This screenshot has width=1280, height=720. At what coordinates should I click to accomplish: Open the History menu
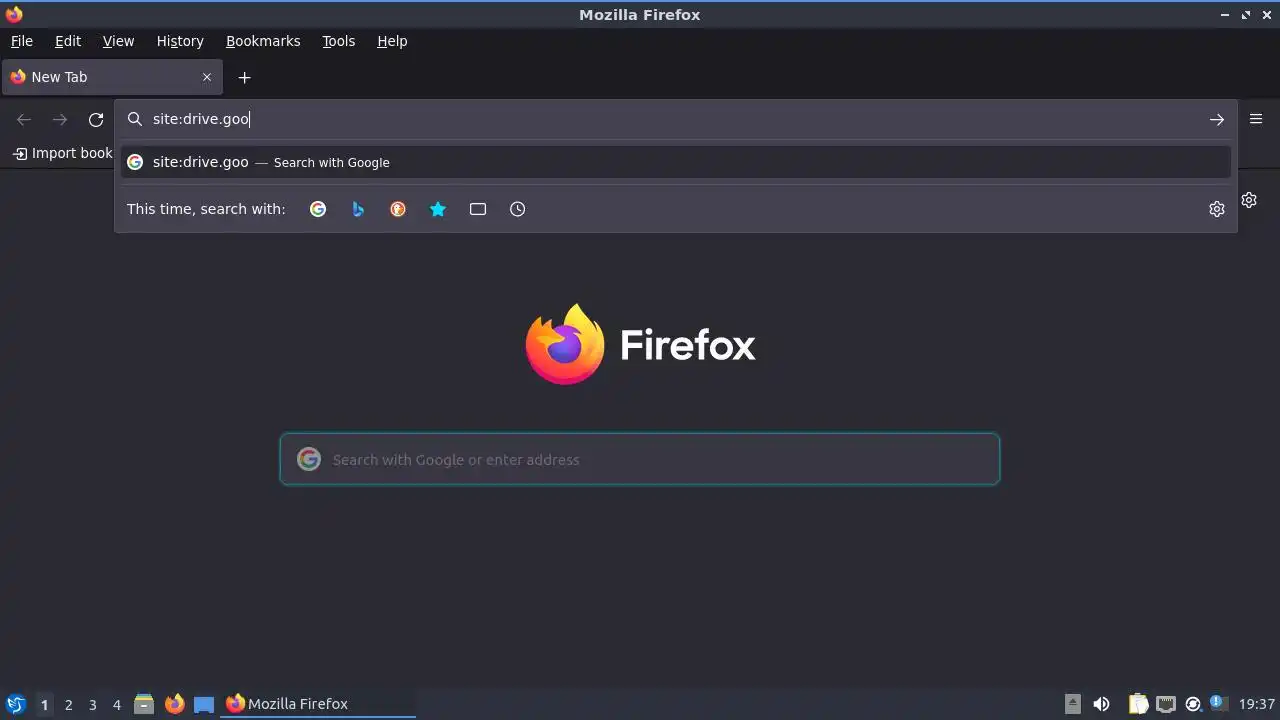(180, 41)
